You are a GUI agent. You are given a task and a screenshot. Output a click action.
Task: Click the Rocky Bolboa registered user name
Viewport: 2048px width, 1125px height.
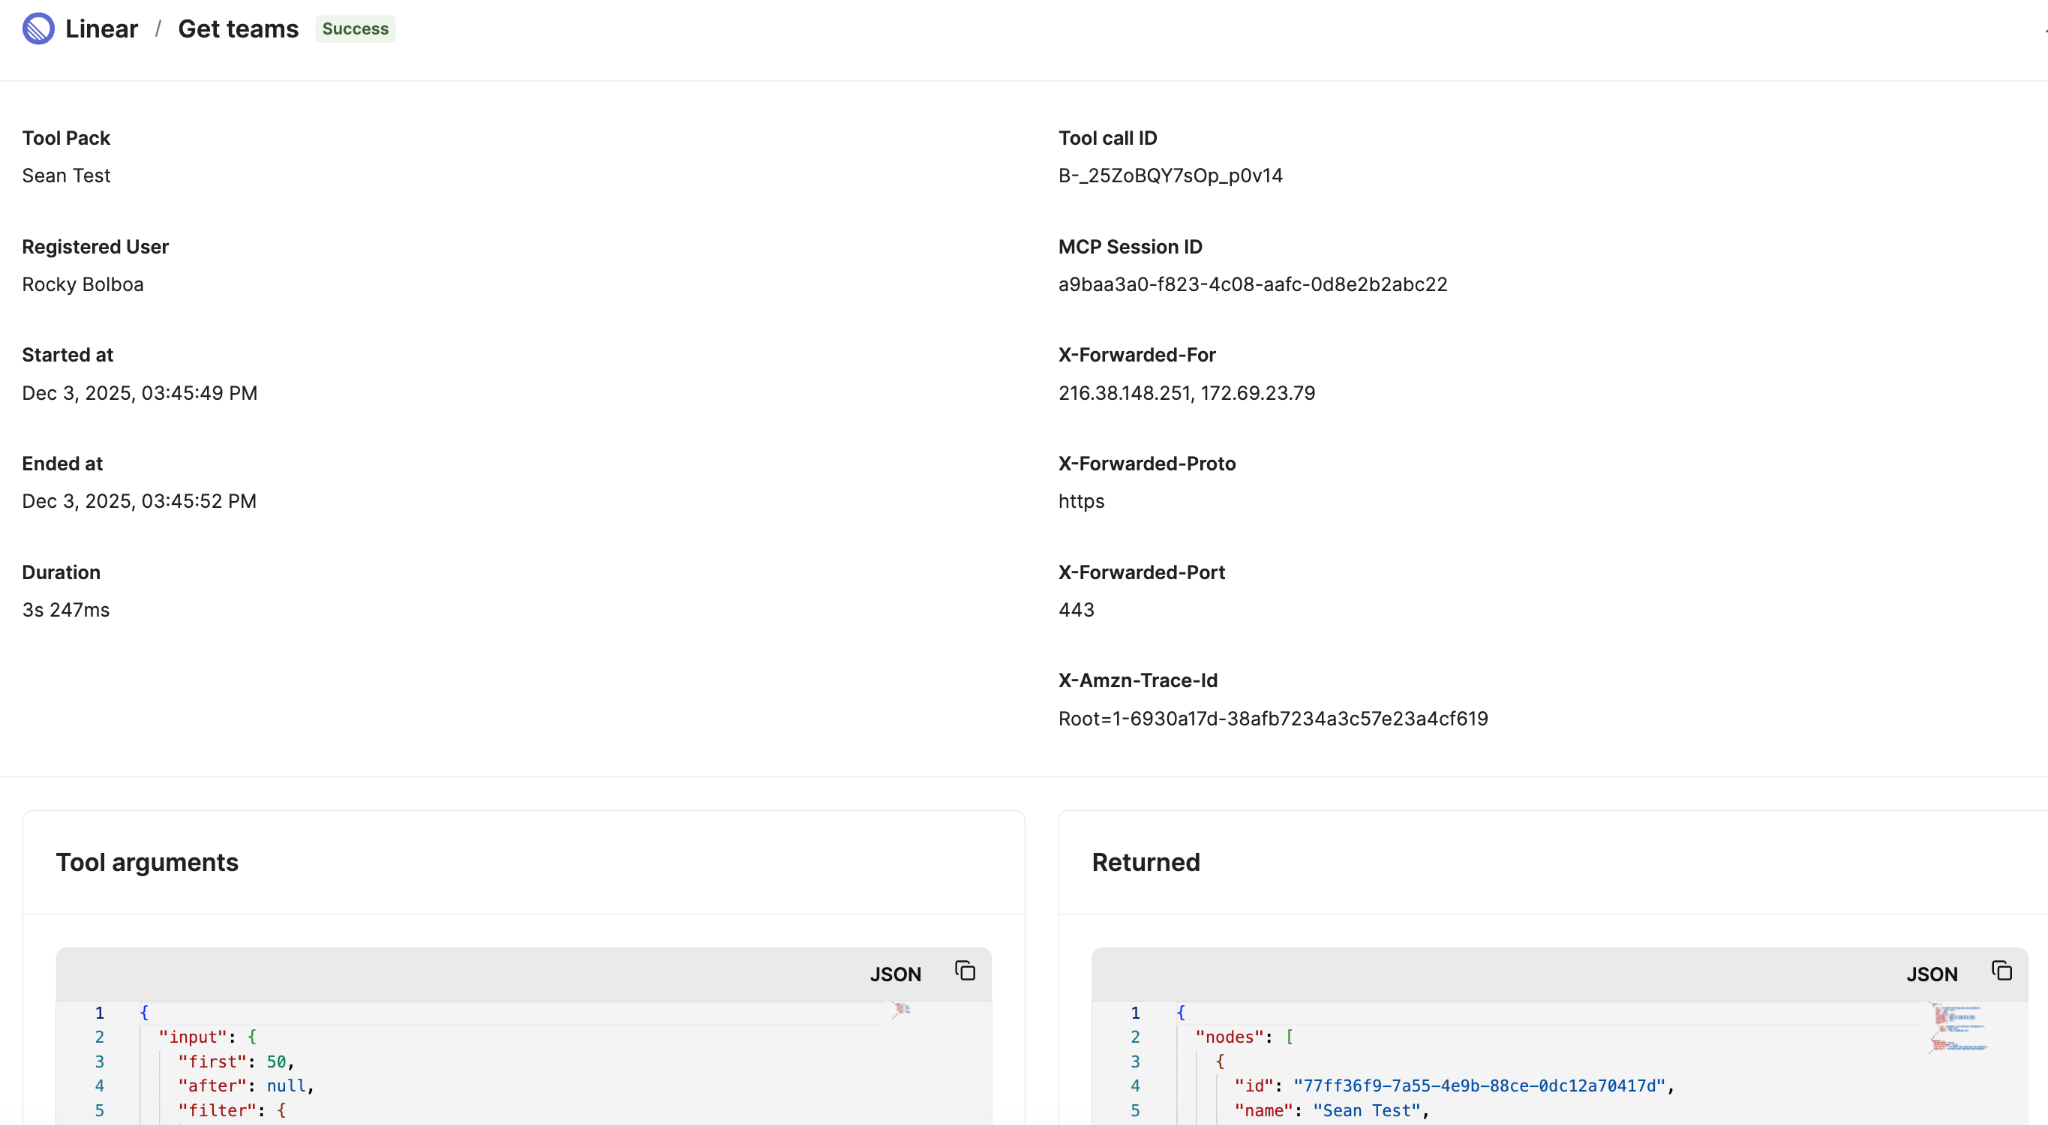coord(83,285)
